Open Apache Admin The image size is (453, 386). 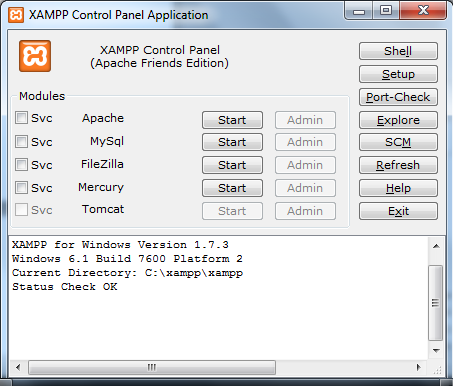(305, 120)
